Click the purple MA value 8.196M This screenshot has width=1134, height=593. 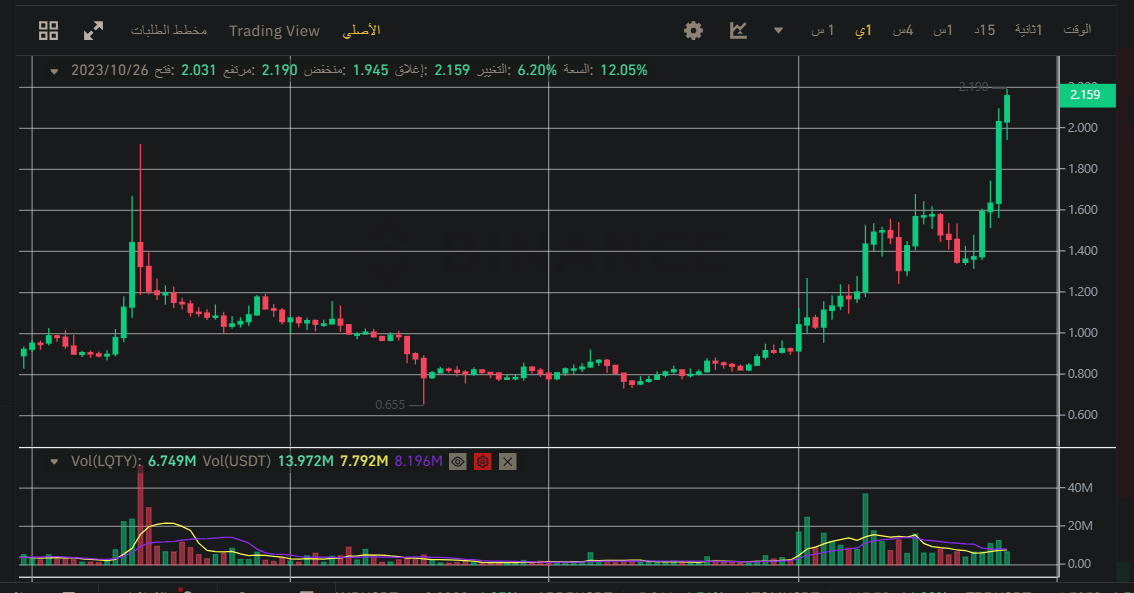tap(418, 461)
